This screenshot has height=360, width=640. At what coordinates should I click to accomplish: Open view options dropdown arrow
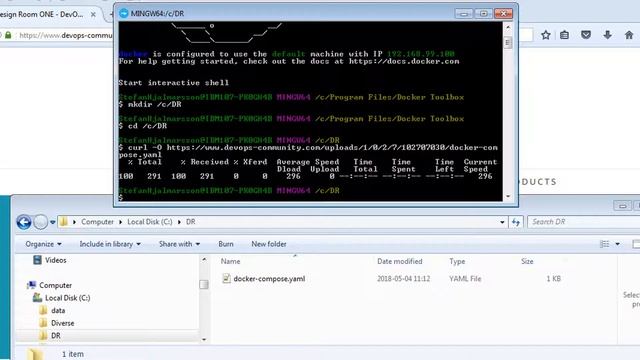[618, 244]
